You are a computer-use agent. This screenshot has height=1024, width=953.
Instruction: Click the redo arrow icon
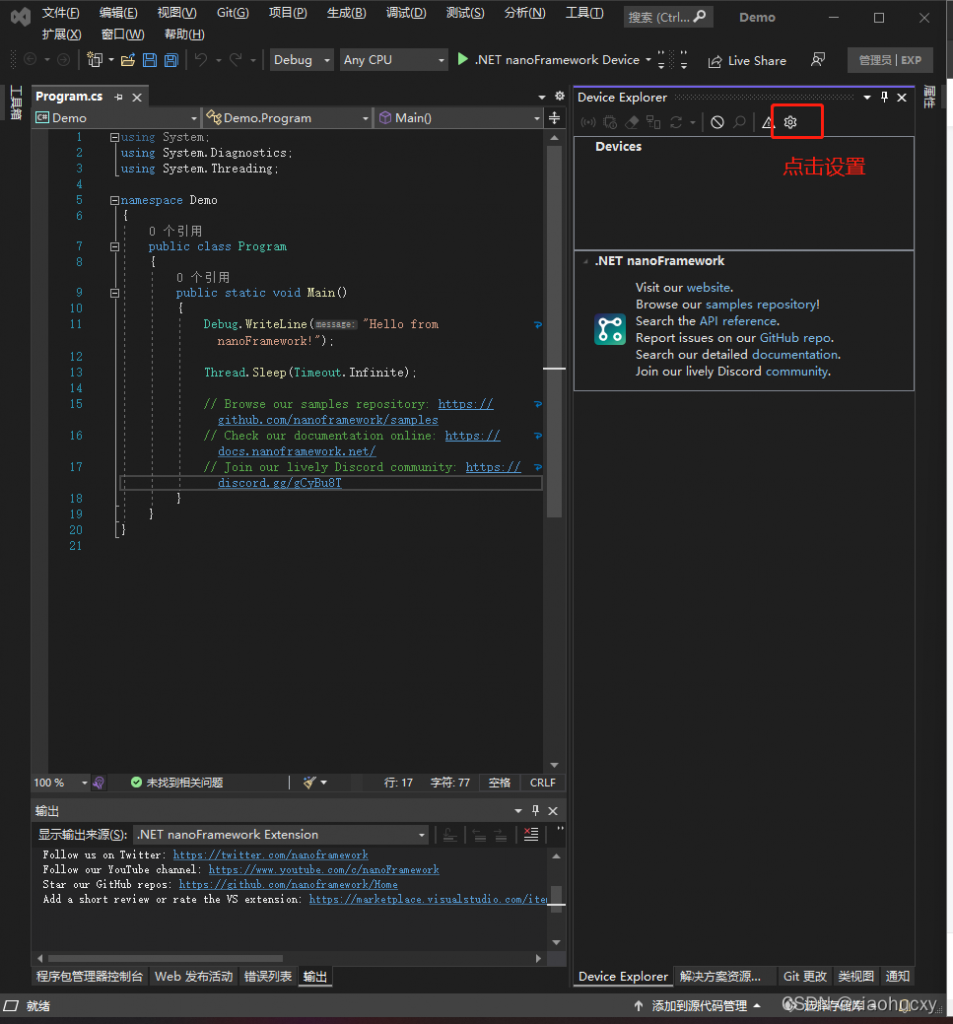pos(236,60)
